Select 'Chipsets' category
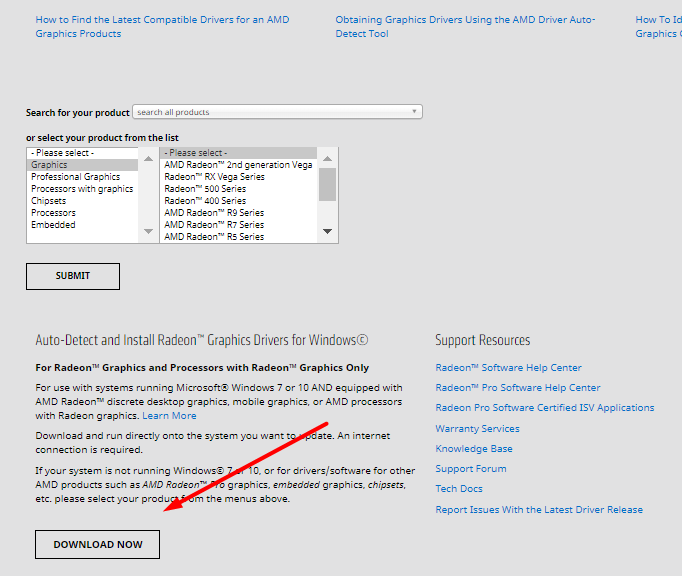682x576 pixels. coord(82,201)
